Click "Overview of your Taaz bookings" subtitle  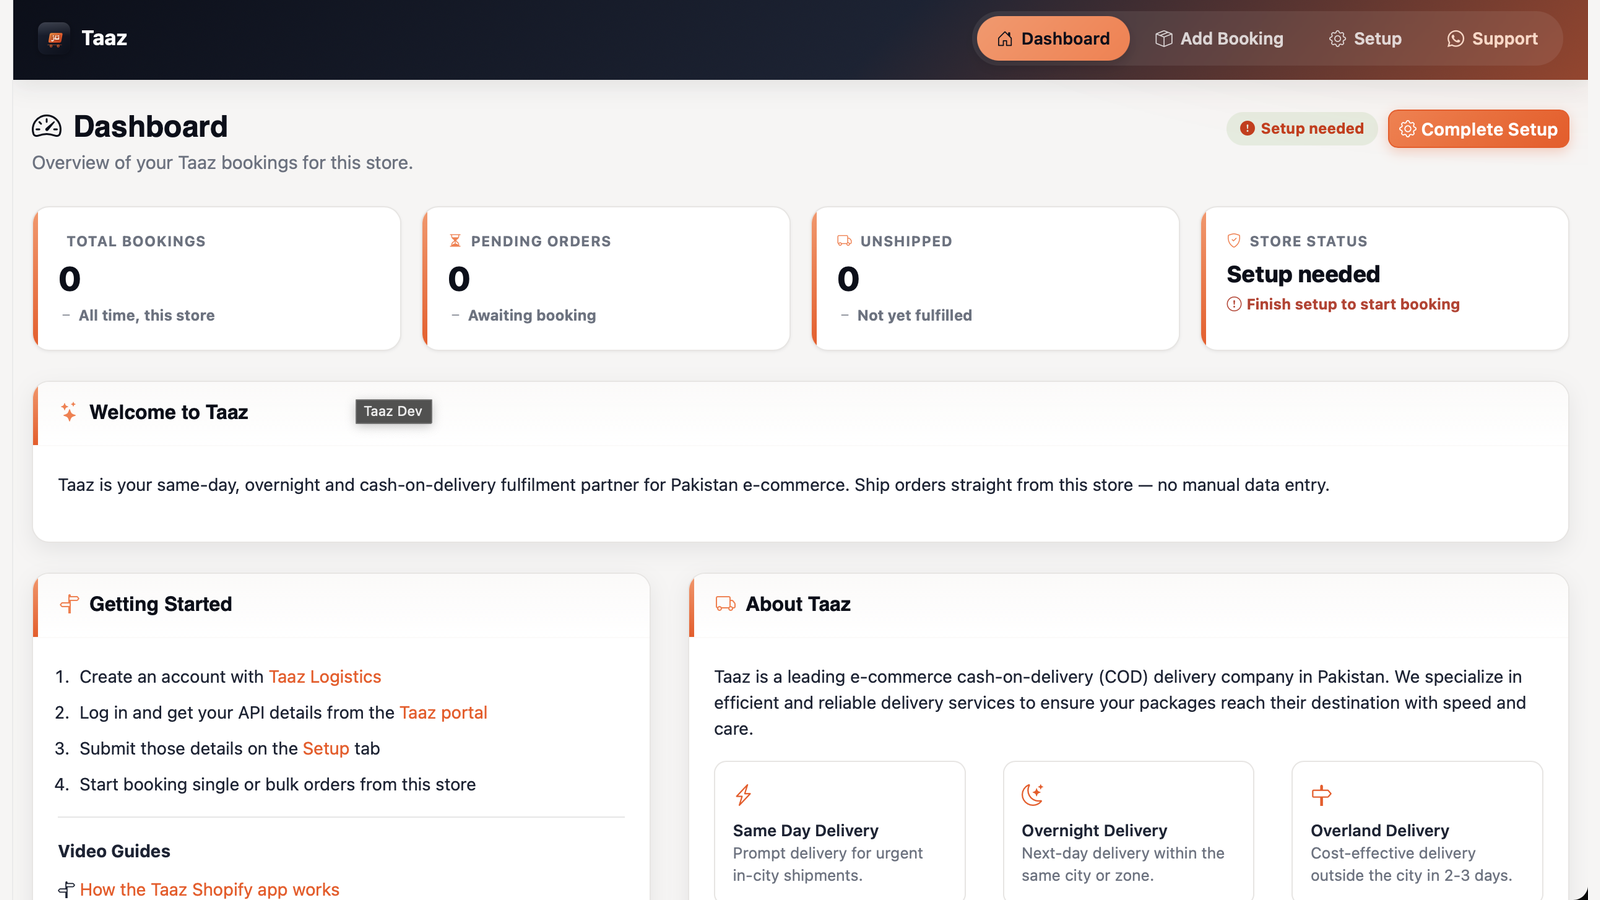click(222, 163)
